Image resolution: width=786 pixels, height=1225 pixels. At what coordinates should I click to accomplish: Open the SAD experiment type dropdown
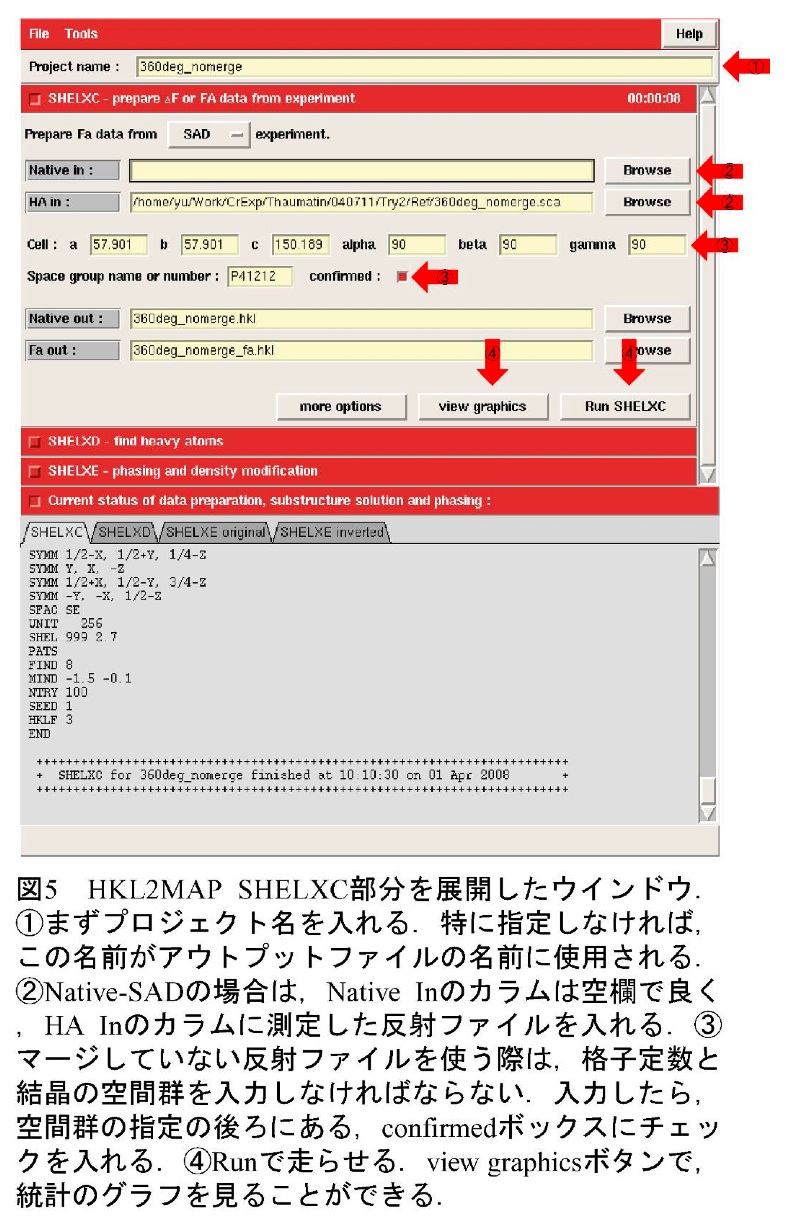pos(208,134)
